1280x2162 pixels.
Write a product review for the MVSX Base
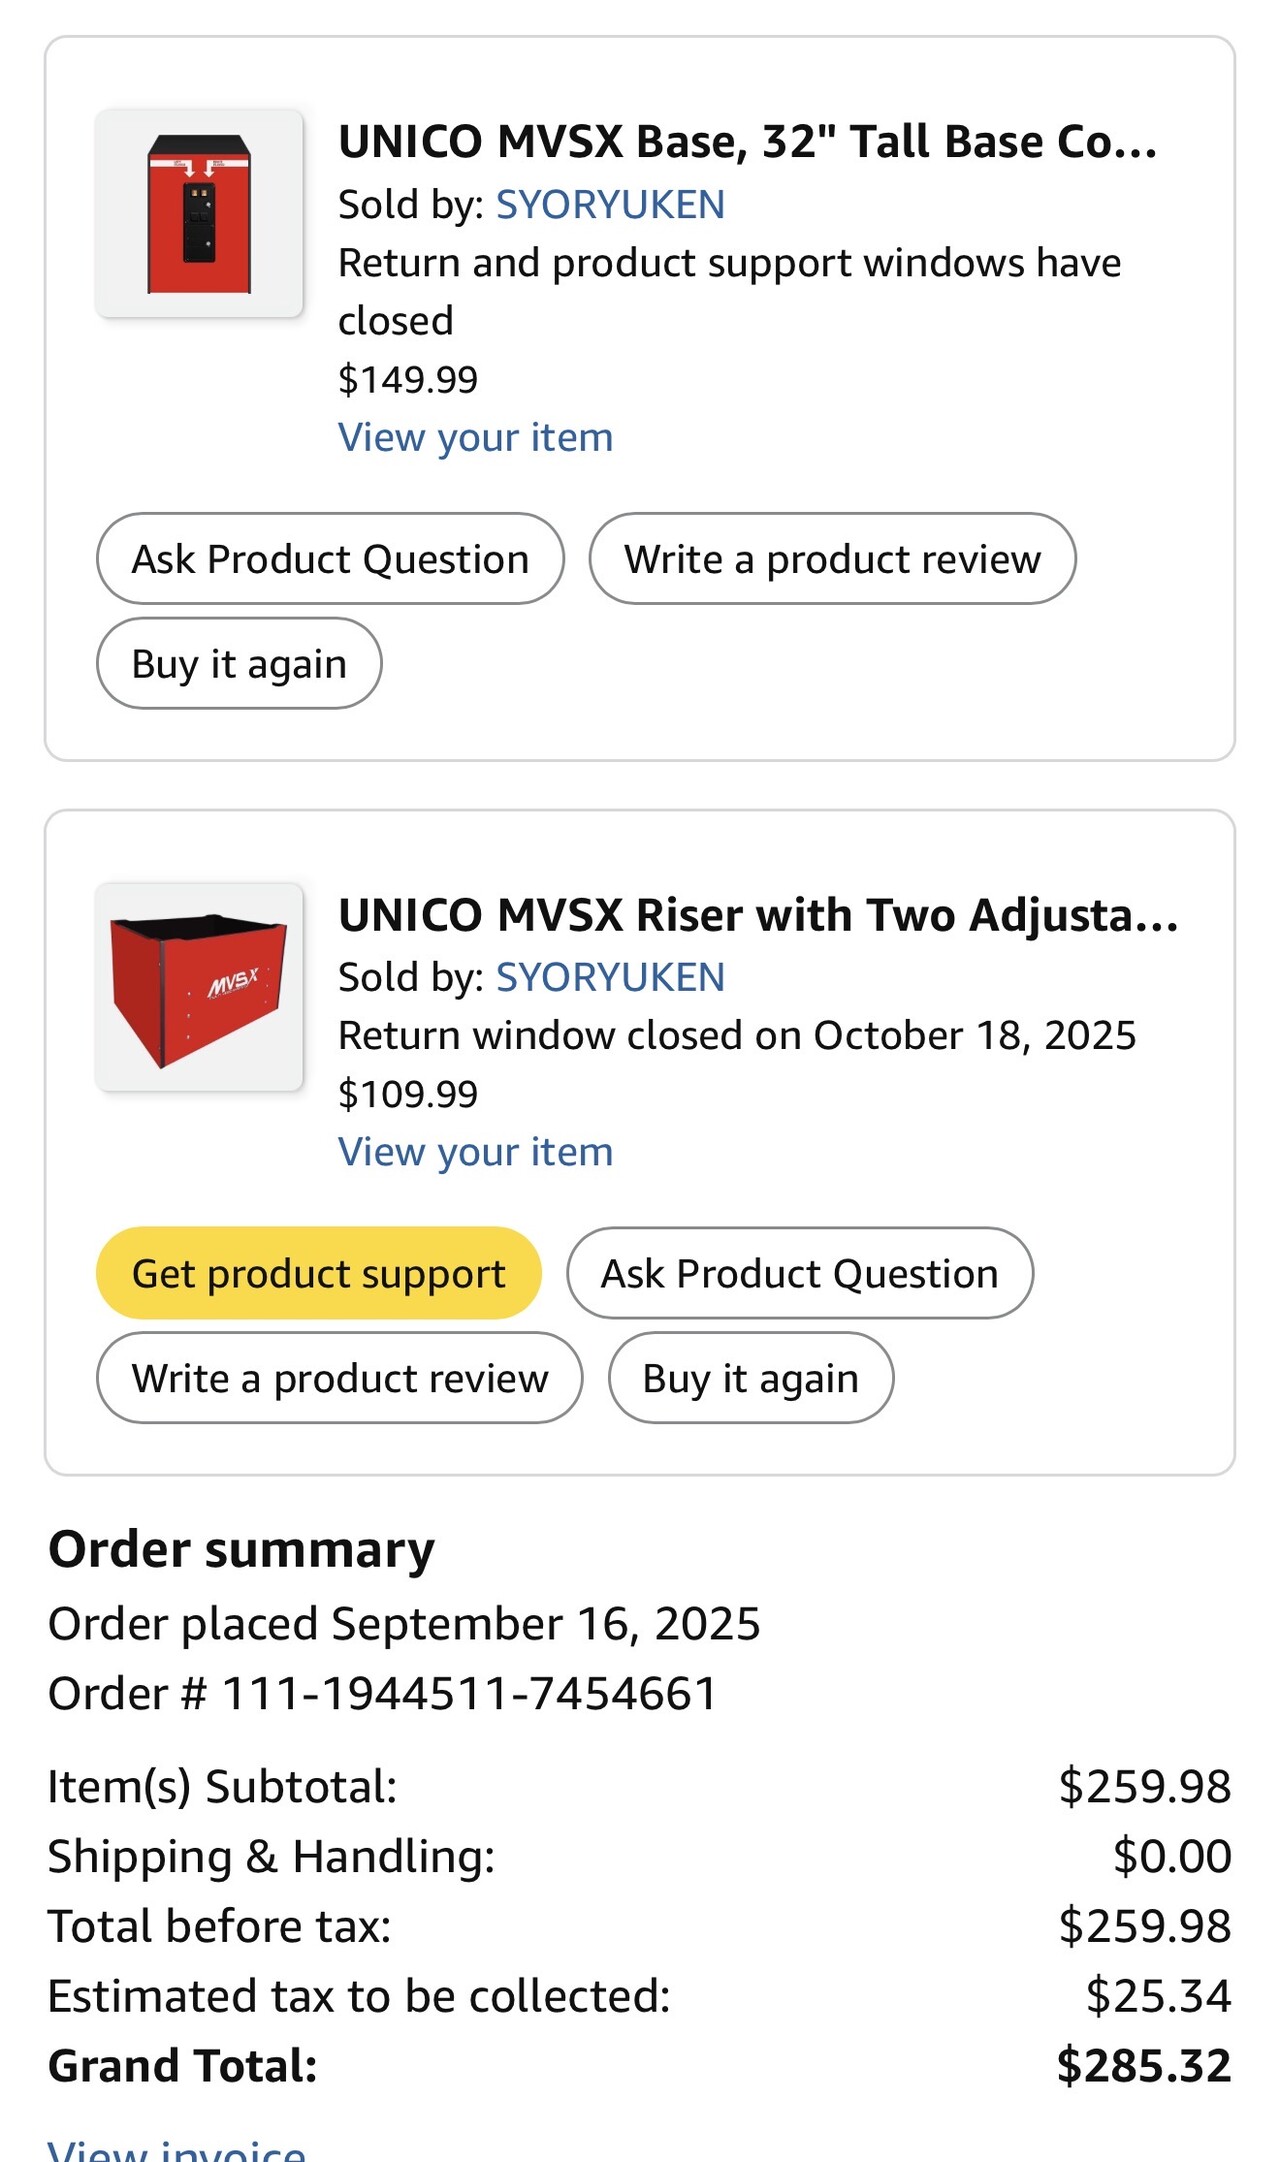point(832,559)
